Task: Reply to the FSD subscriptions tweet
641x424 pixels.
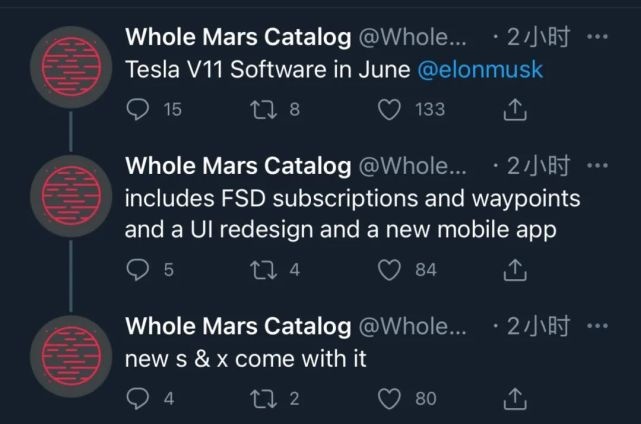Action: tap(138, 270)
